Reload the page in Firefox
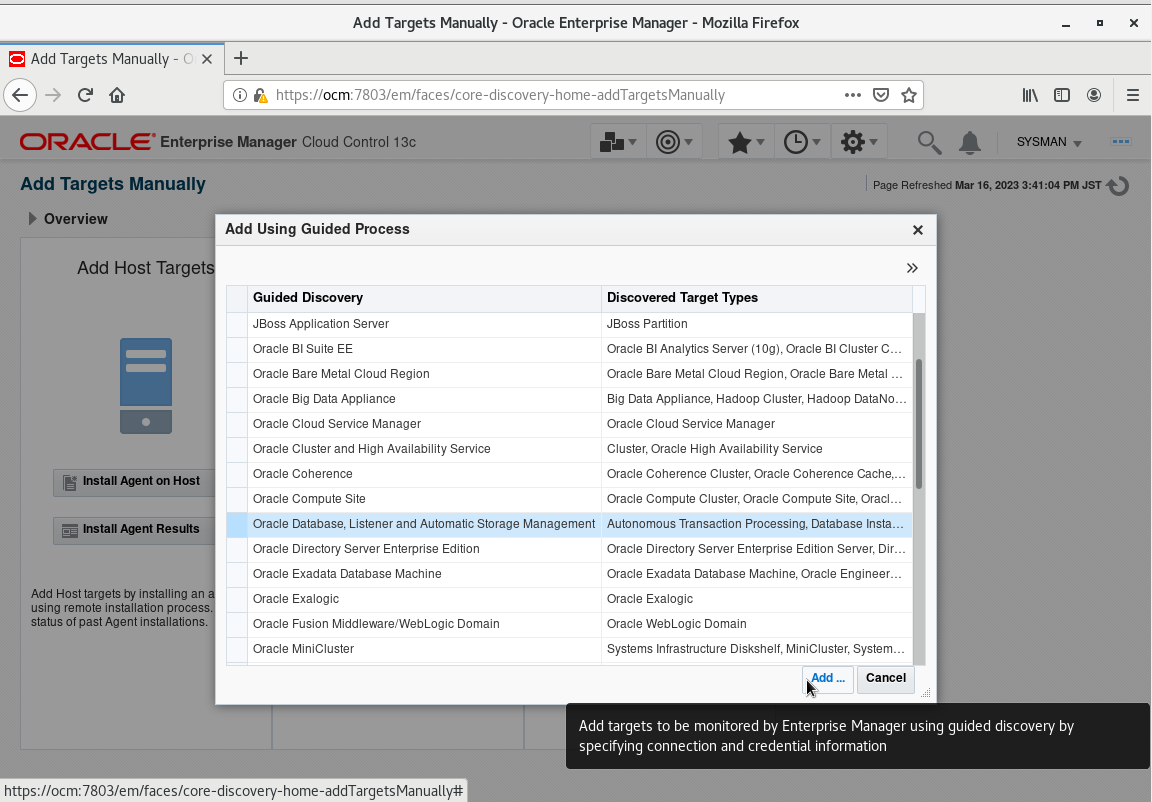This screenshot has height=802, width=1152. click(x=85, y=95)
